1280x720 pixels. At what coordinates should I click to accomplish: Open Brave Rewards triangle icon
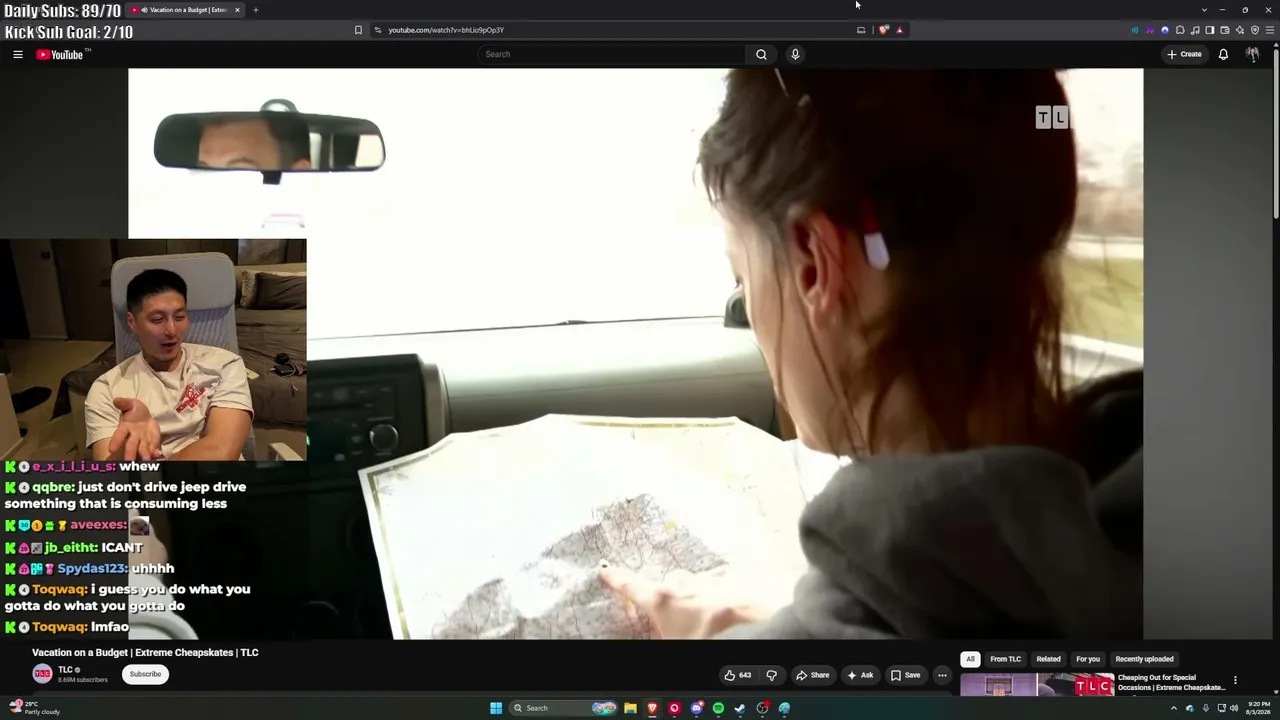(x=899, y=30)
